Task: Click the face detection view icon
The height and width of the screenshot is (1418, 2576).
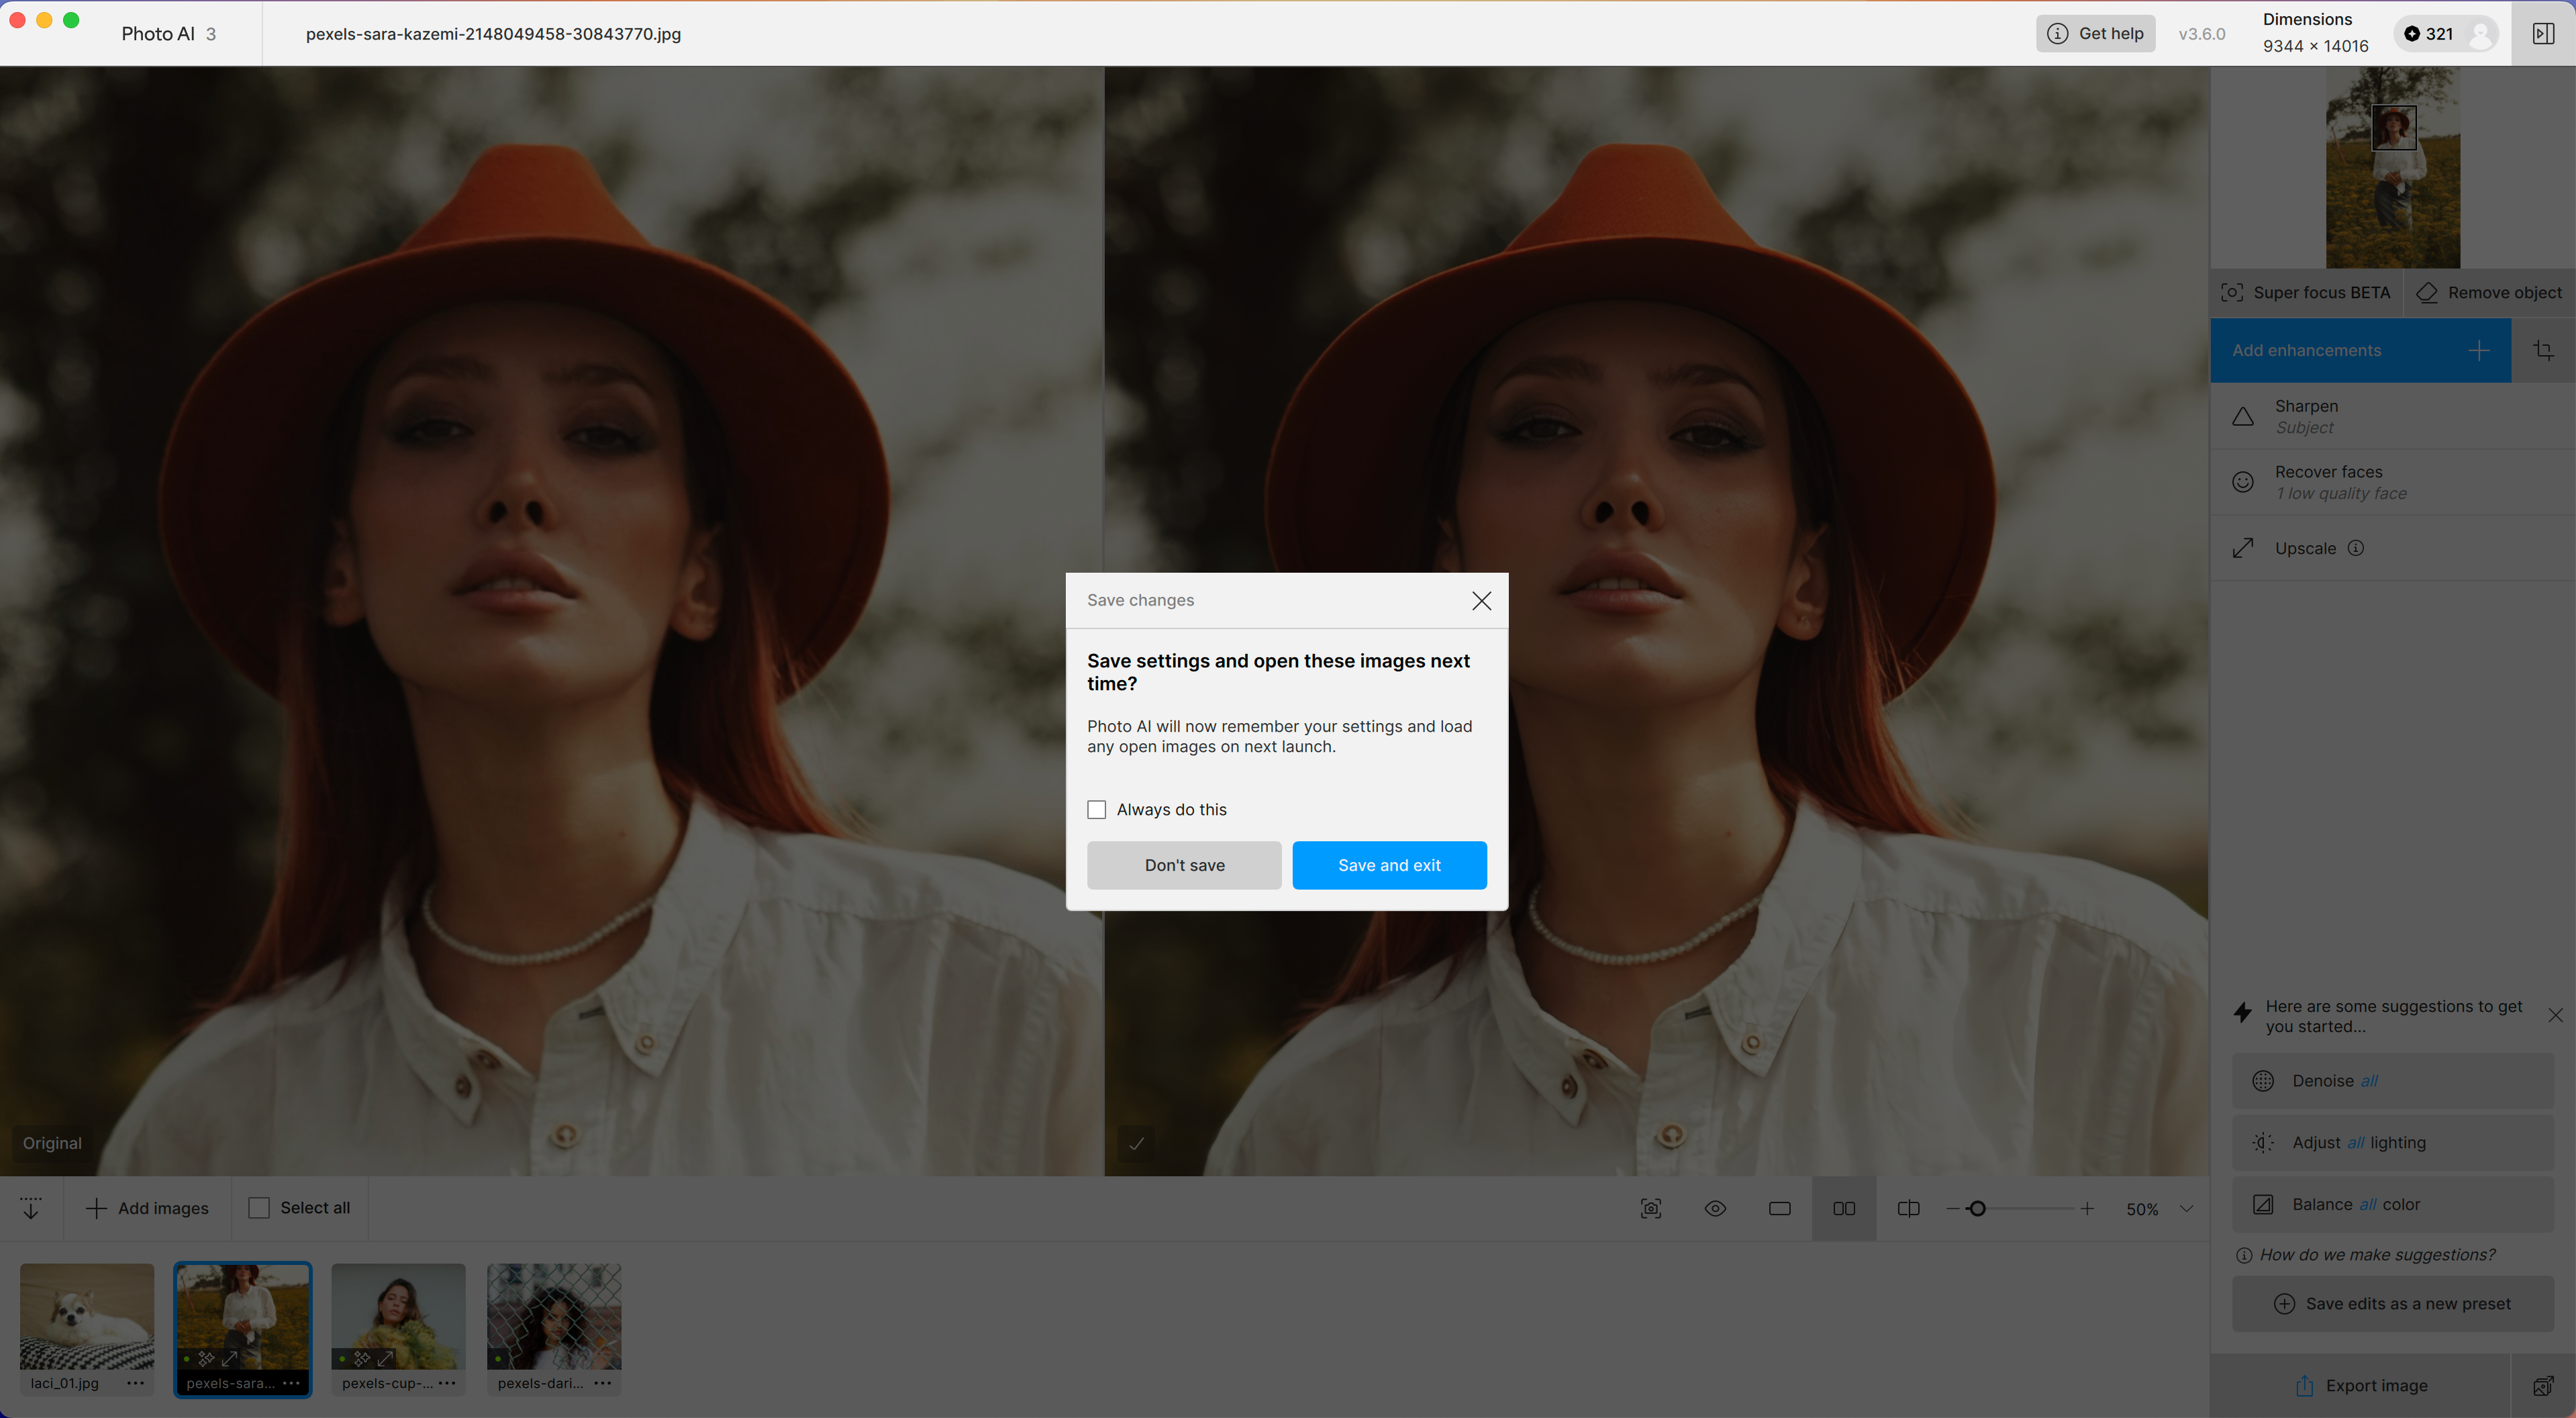Action: click(1651, 1208)
